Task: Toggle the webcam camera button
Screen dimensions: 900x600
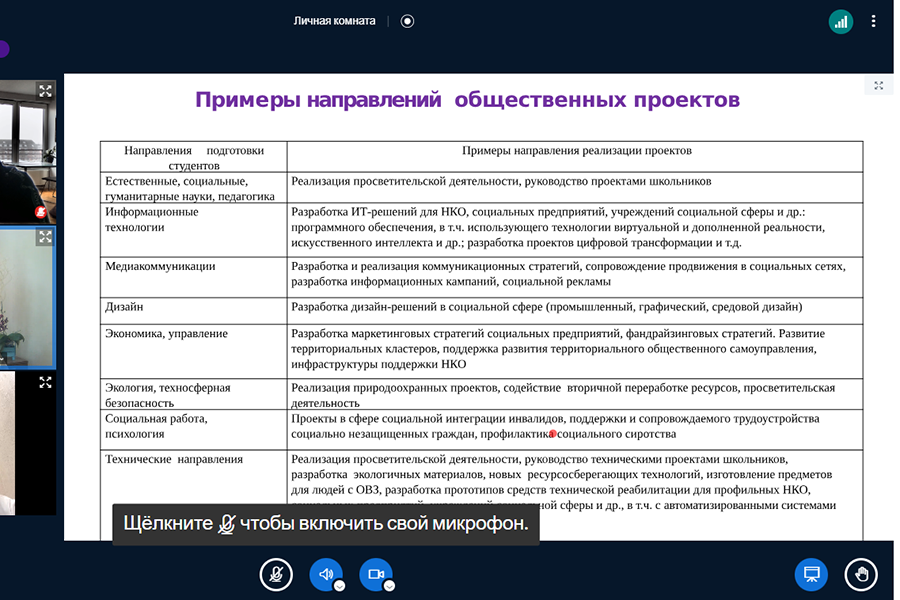Action: tap(376, 574)
